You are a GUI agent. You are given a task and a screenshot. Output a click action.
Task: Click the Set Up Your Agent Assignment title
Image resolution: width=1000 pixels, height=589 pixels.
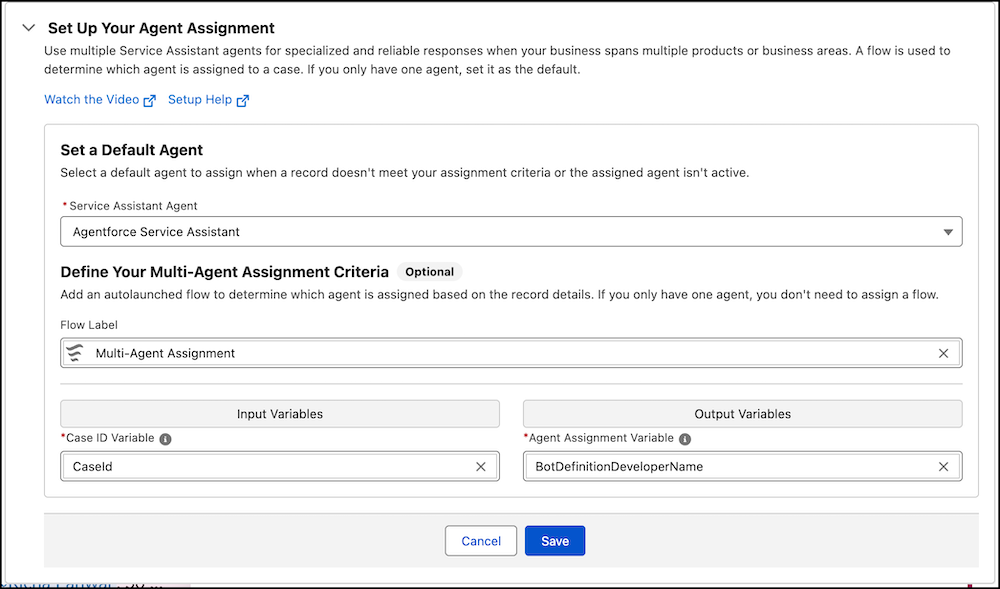click(x=161, y=28)
